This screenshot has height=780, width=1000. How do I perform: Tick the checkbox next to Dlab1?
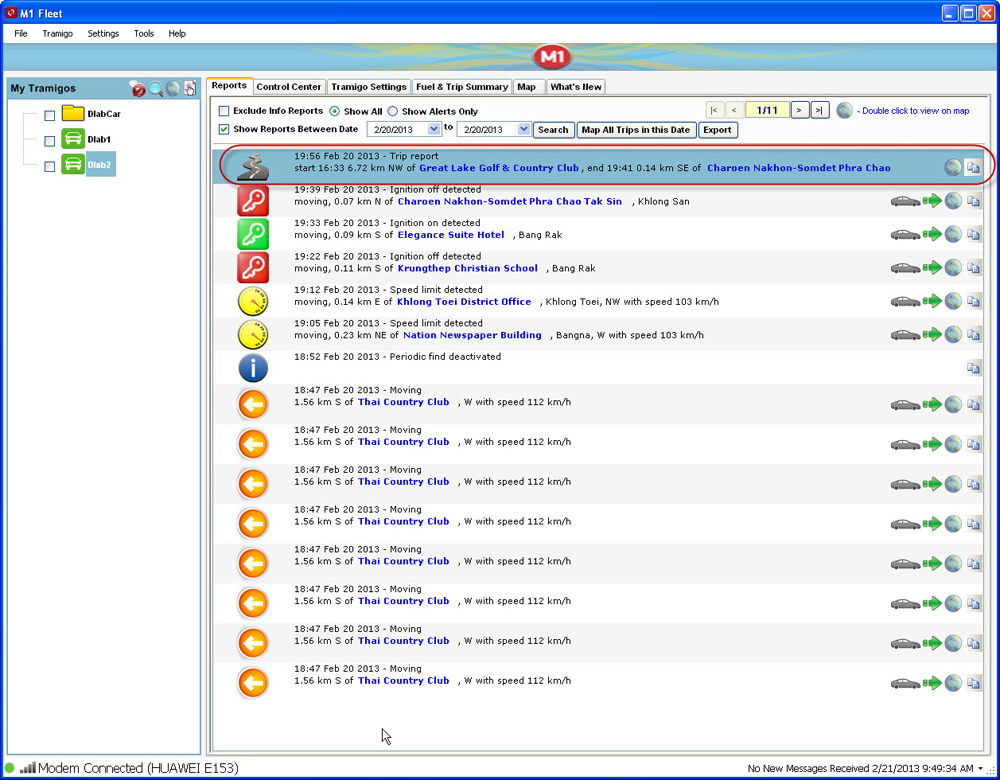(x=49, y=141)
